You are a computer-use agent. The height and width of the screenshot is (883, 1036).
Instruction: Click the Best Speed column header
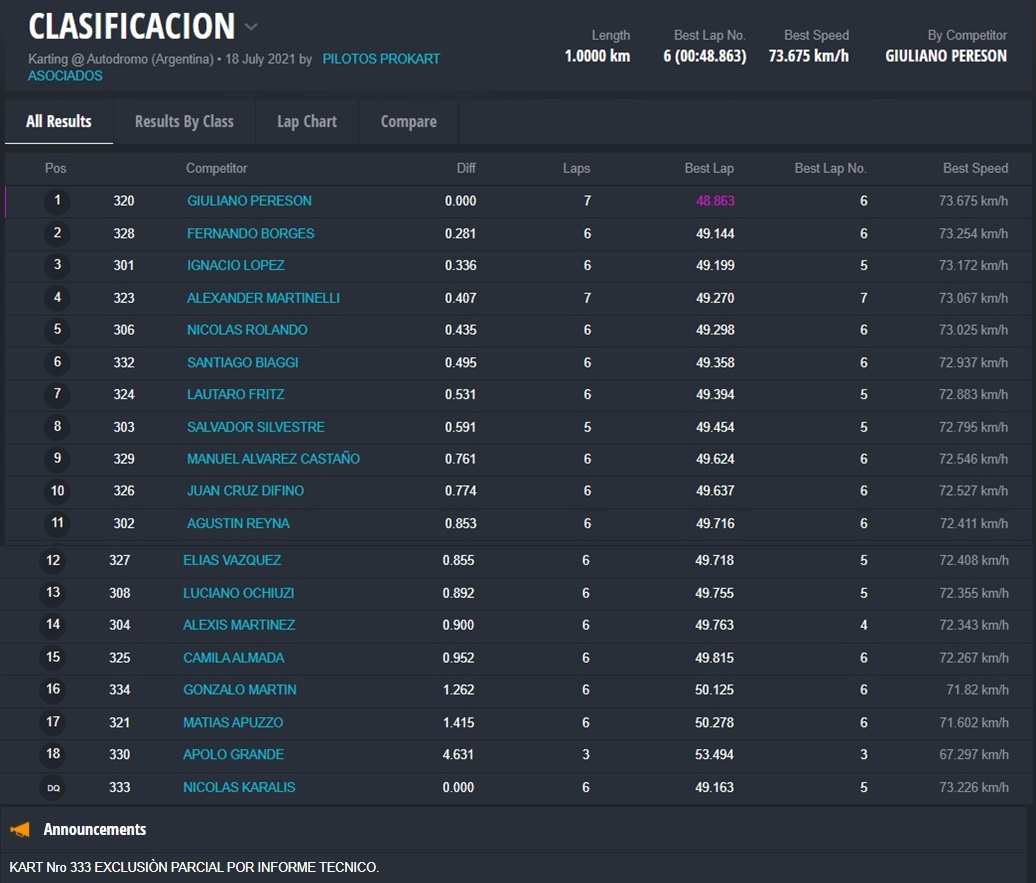point(975,169)
